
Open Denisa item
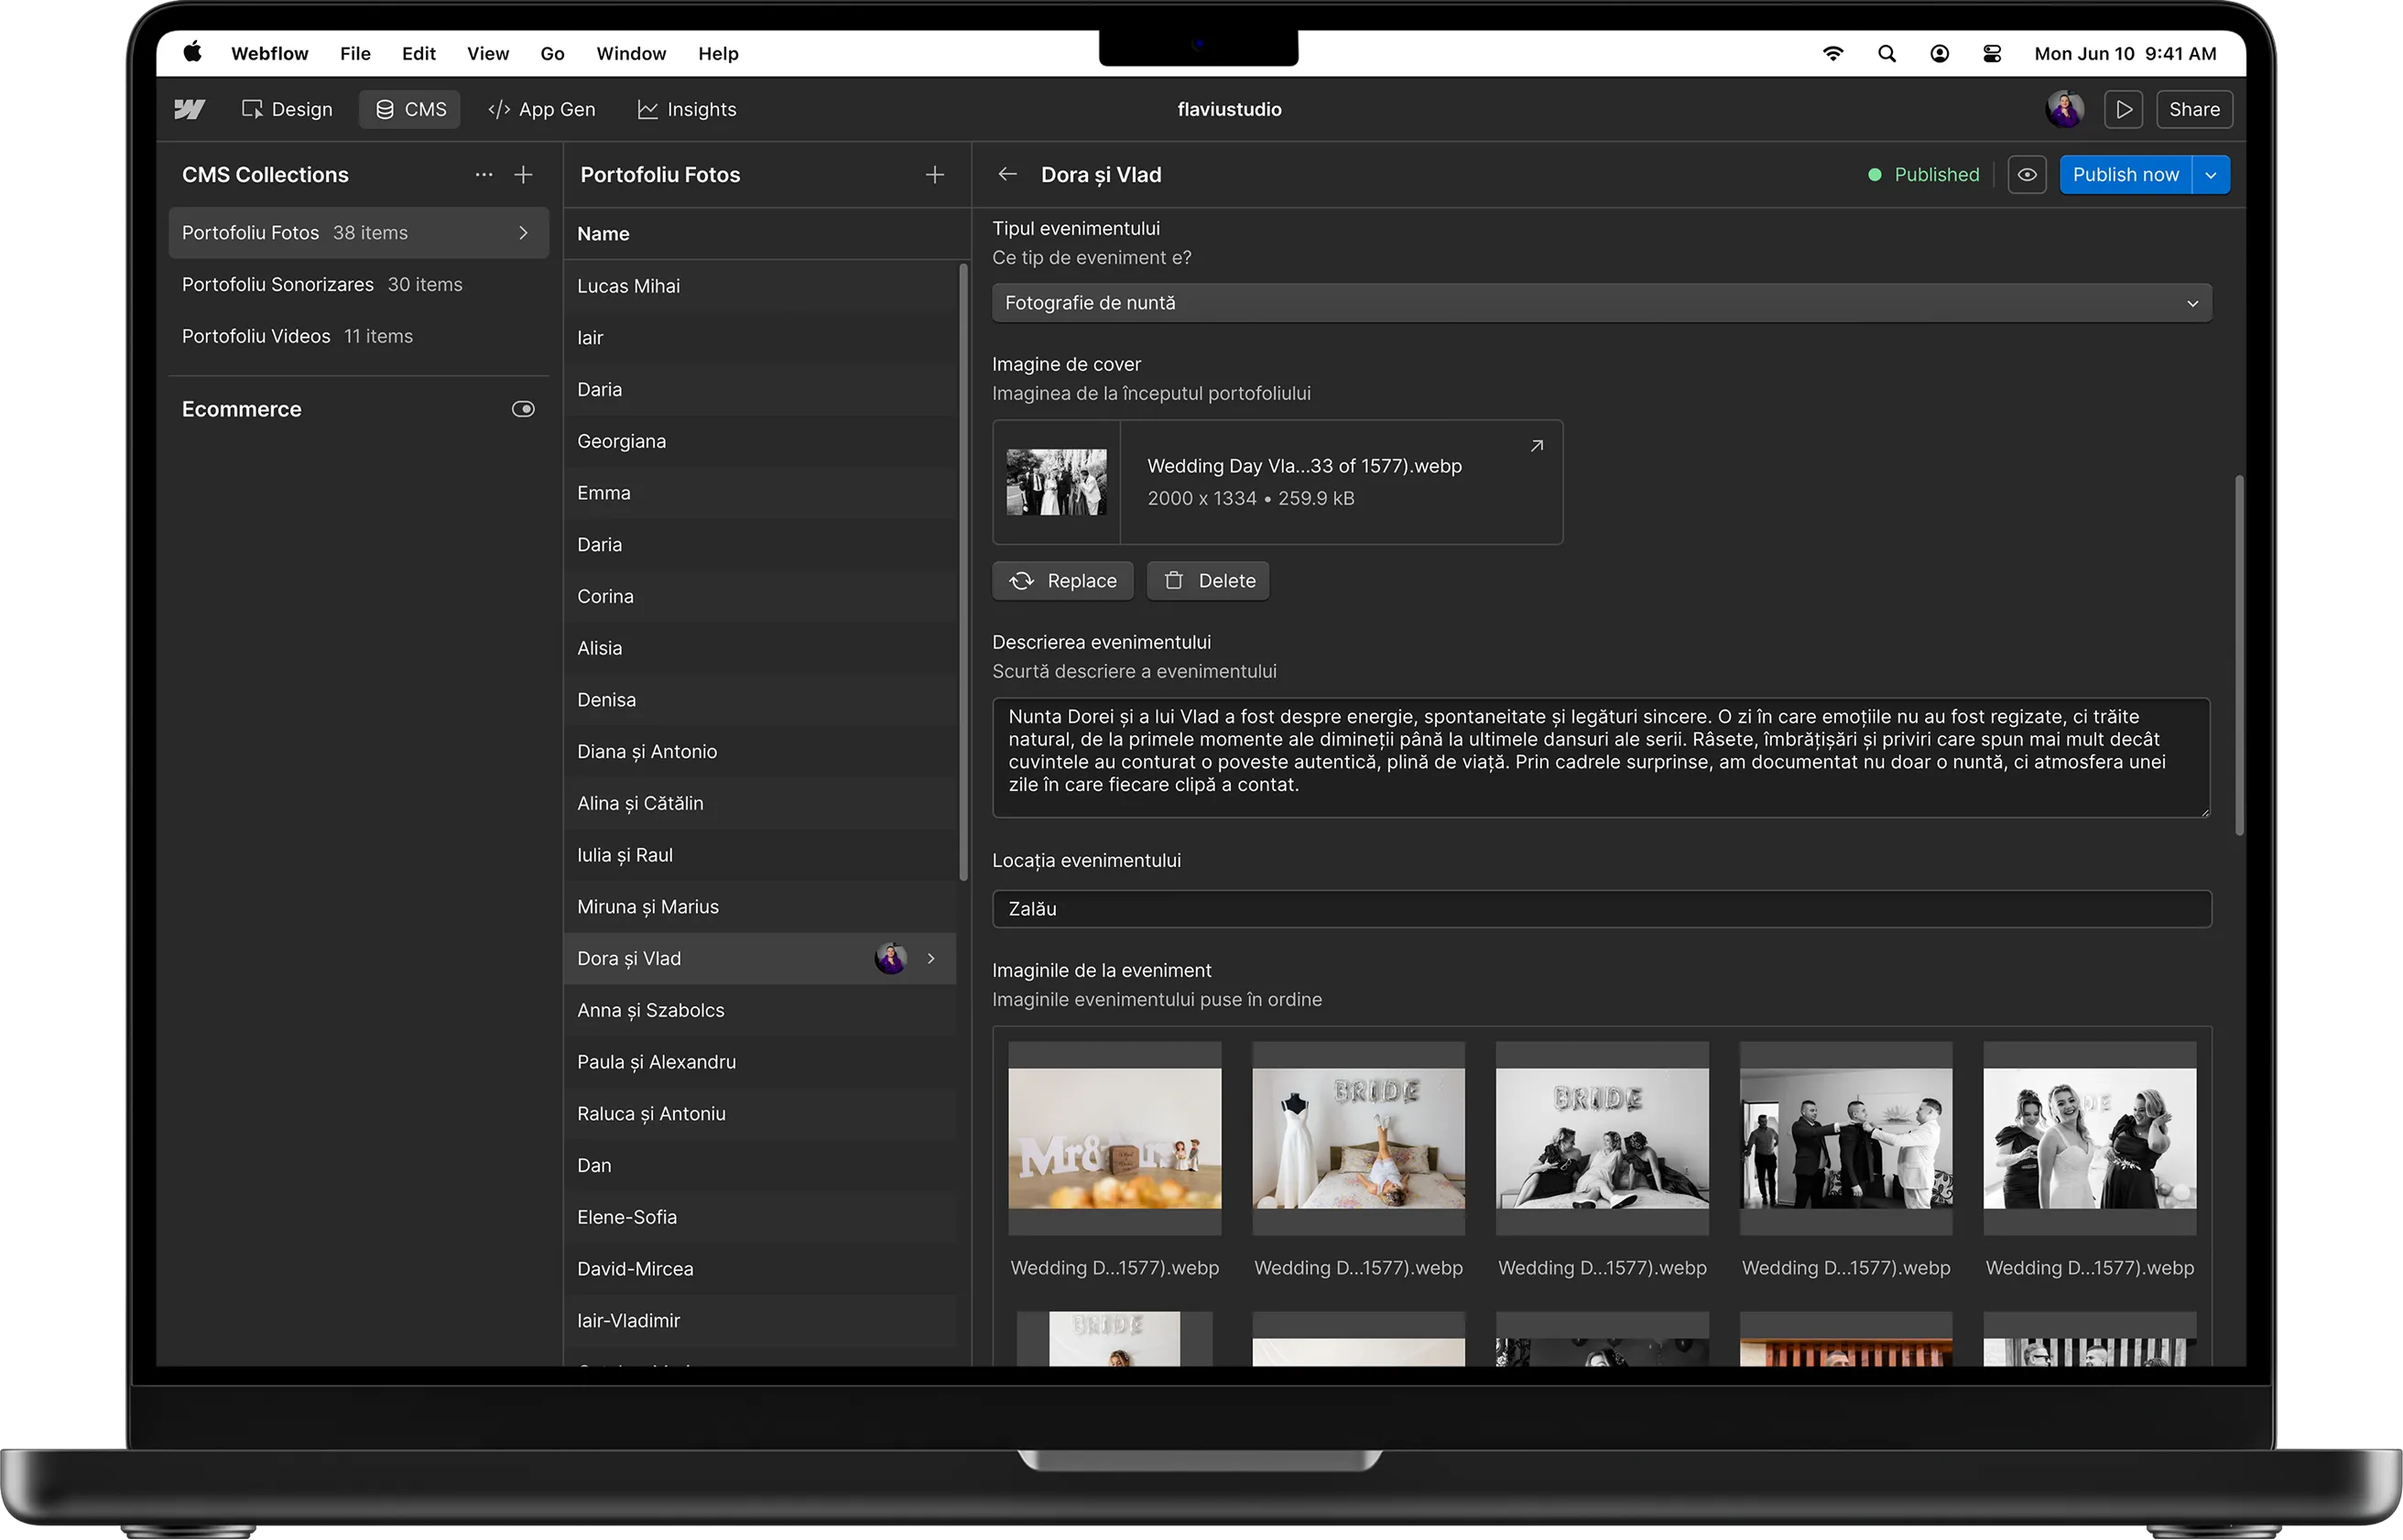tap(759, 700)
